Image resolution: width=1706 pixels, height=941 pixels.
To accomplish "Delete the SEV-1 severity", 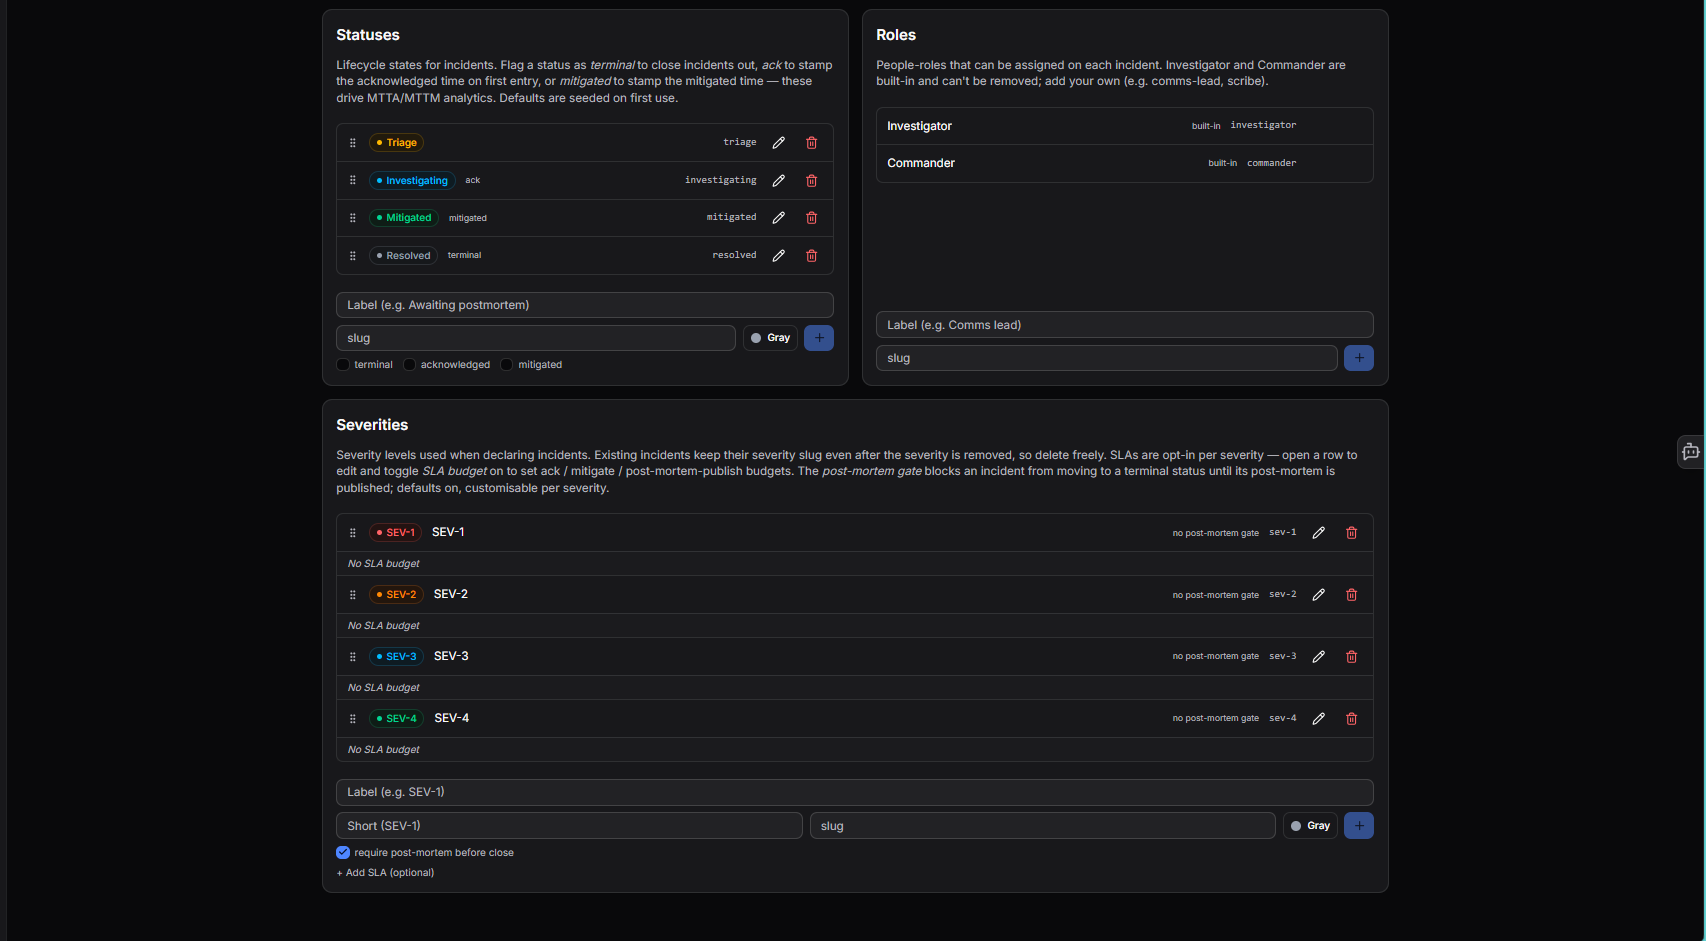I will [x=1351, y=533].
